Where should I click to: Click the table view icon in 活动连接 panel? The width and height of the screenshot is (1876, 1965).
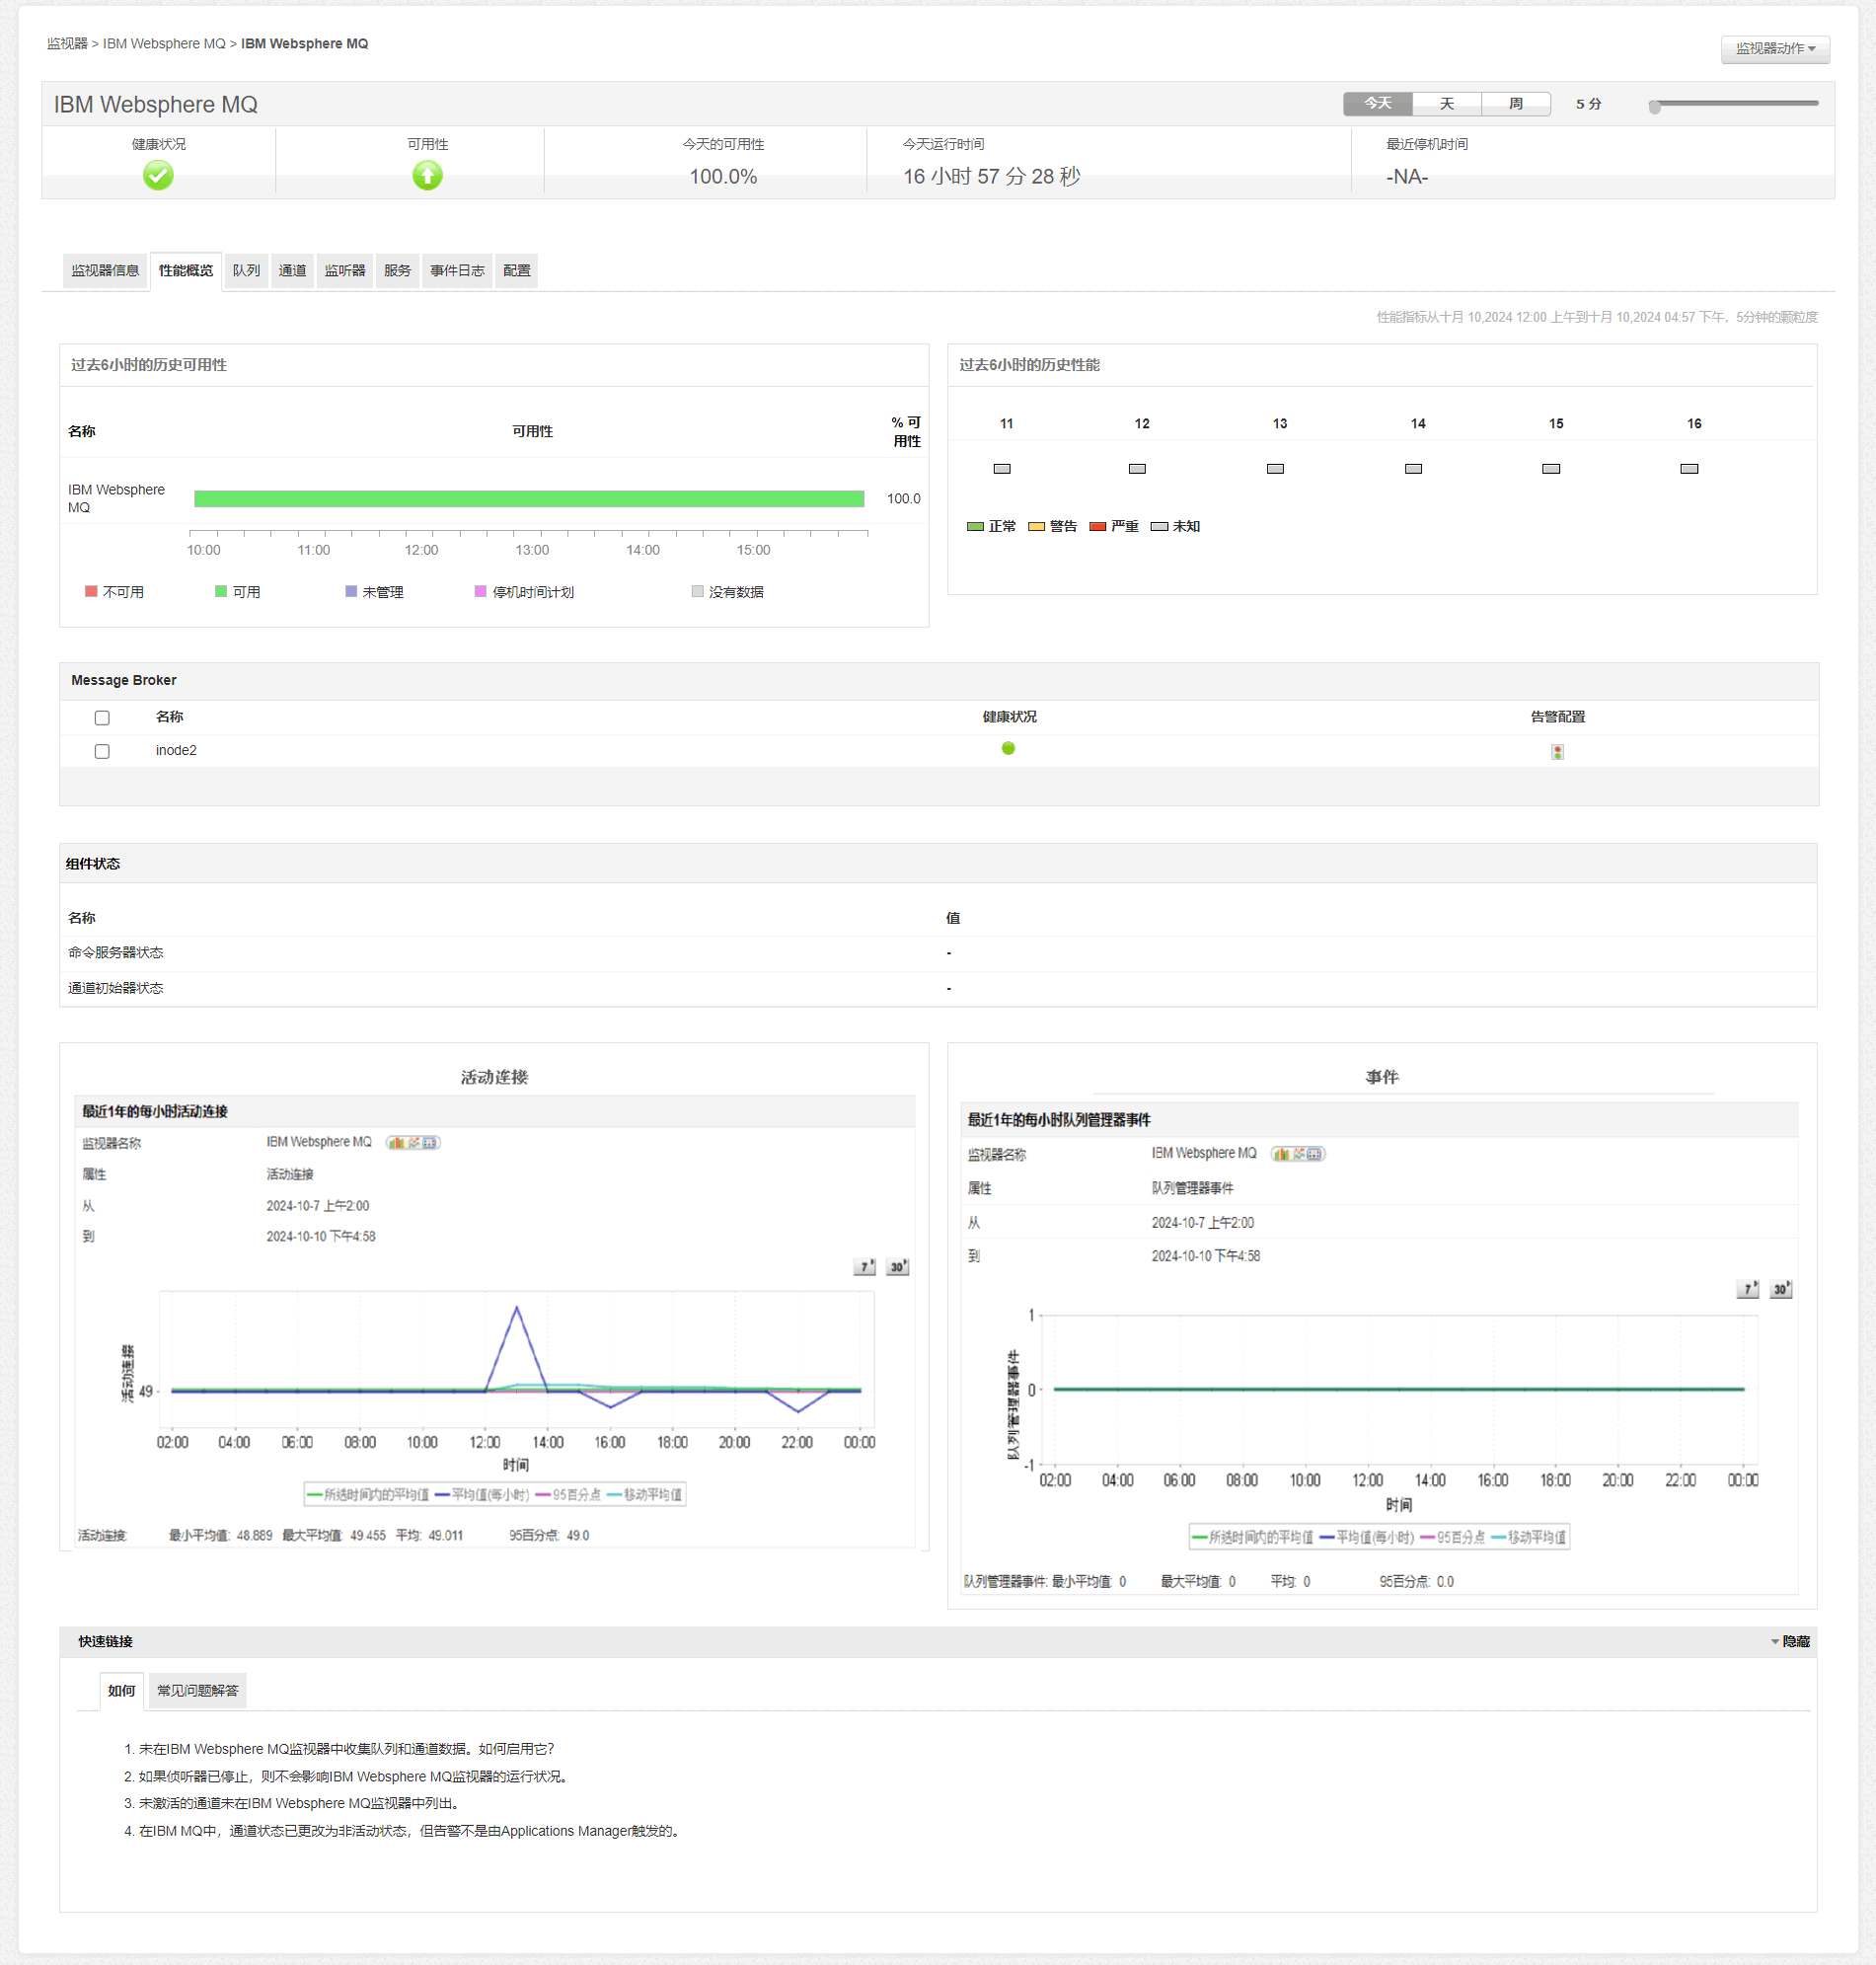(429, 1143)
